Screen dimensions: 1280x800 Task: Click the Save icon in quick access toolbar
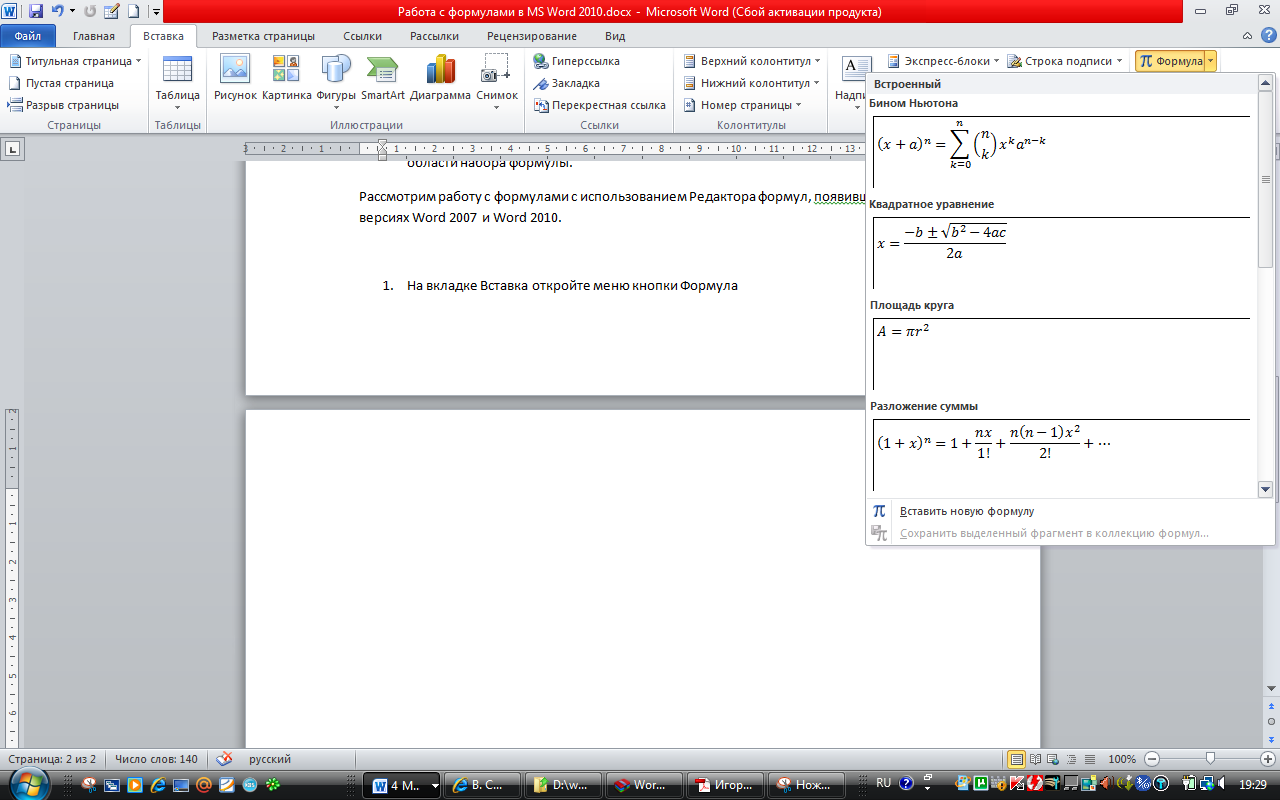coord(36,12)
